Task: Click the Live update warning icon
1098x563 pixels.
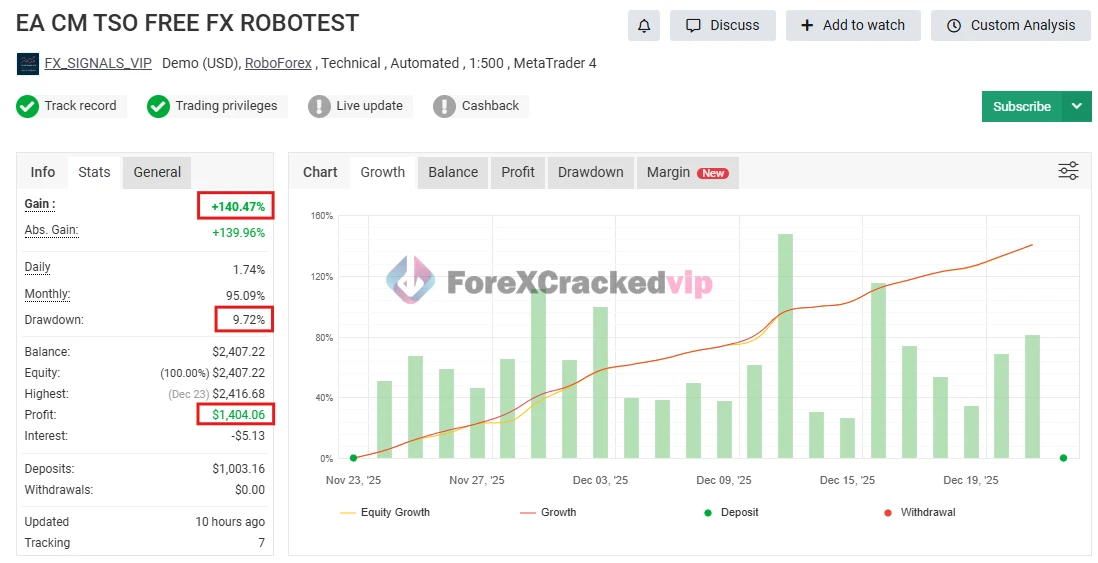Action: pyautogui.click(x=319, y=106)
